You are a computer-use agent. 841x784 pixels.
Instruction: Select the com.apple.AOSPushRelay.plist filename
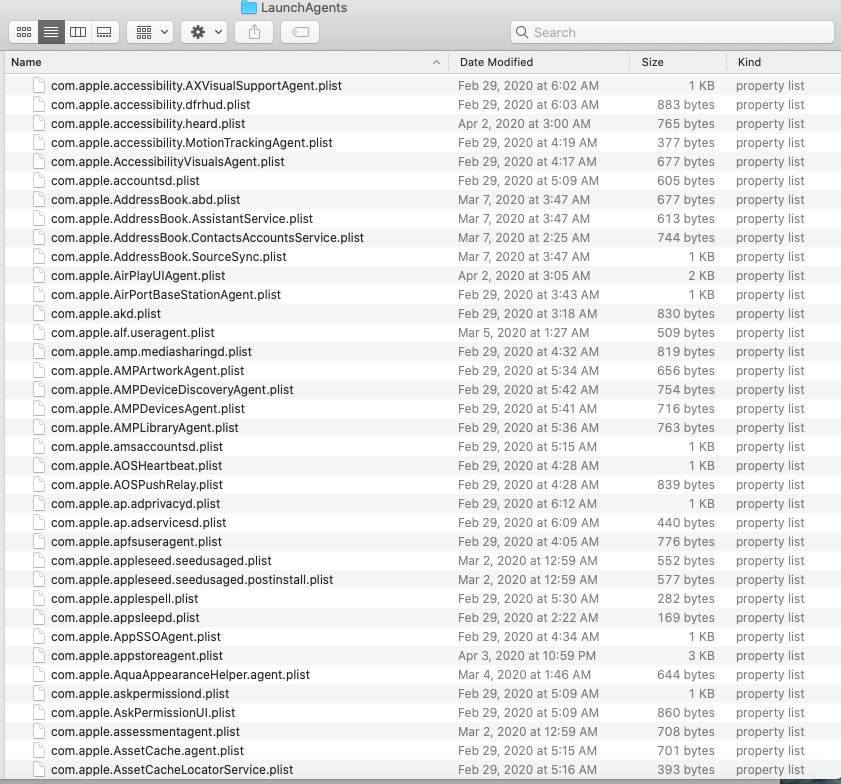coord(137,485)
